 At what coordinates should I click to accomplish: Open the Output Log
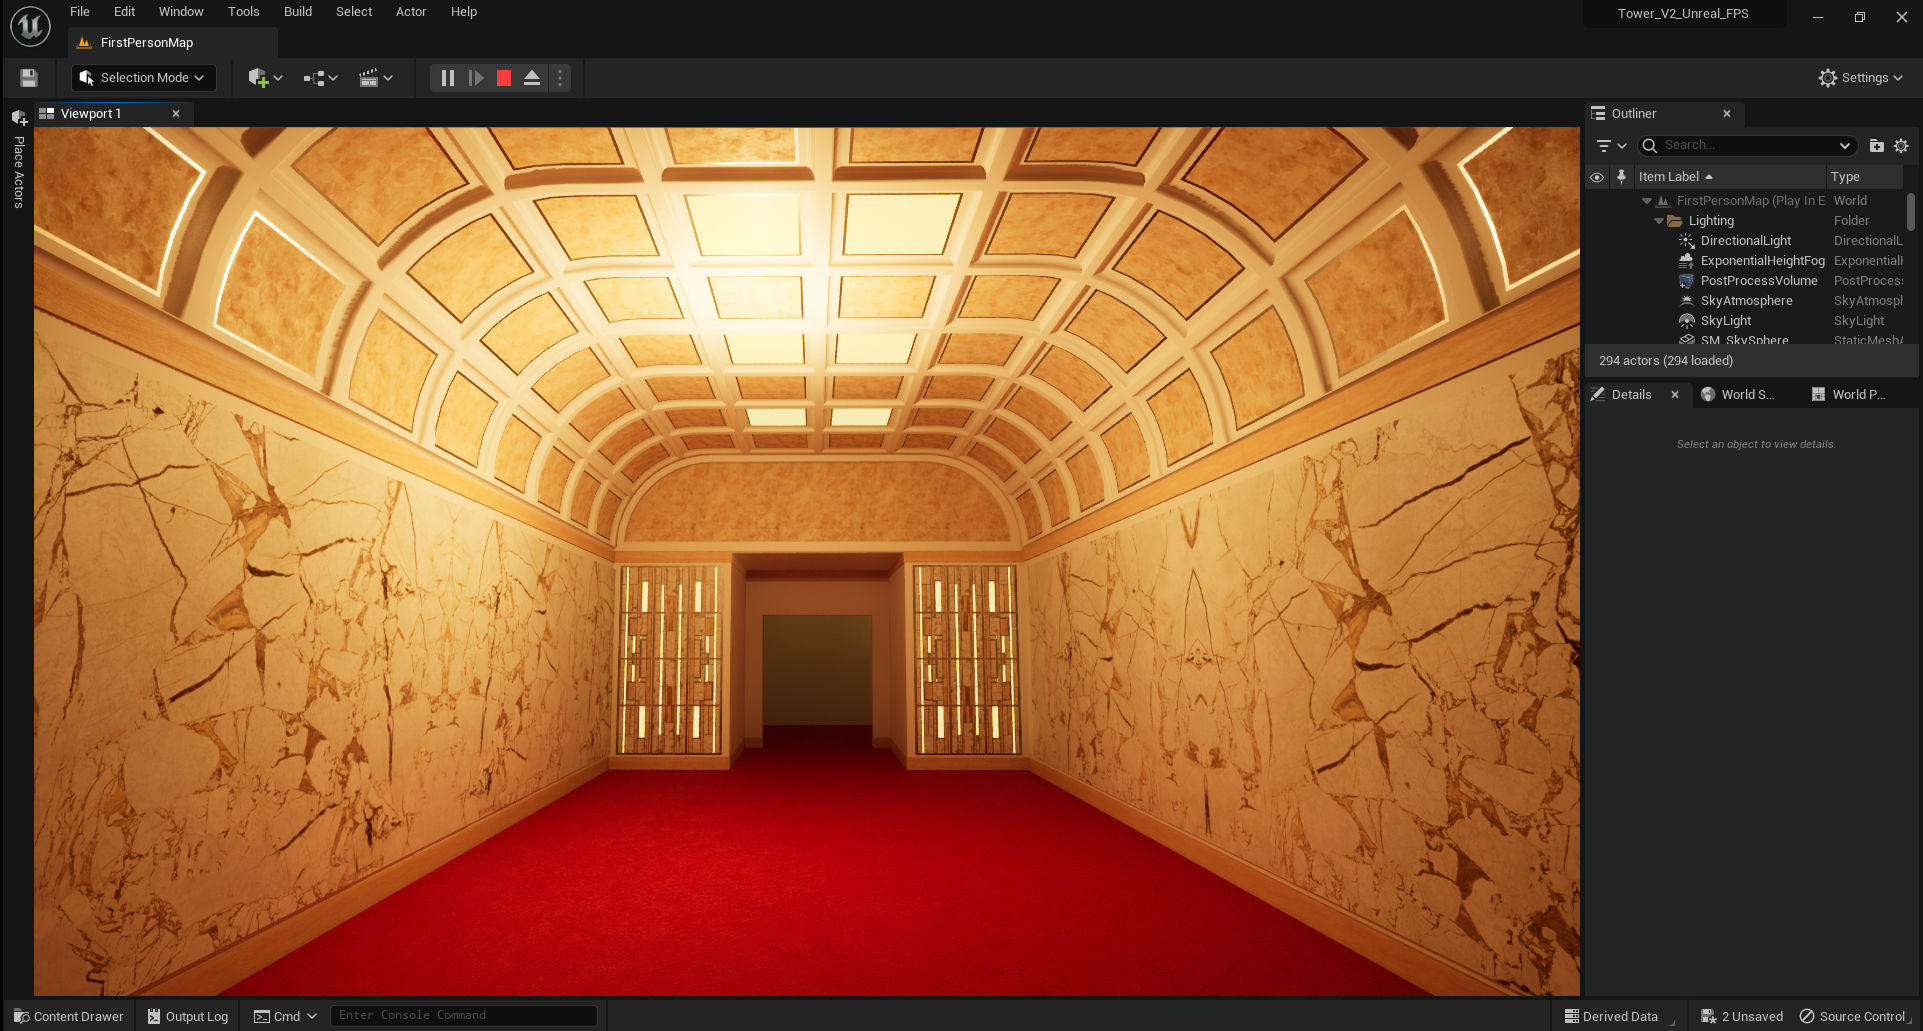[x=188, y=1017]
